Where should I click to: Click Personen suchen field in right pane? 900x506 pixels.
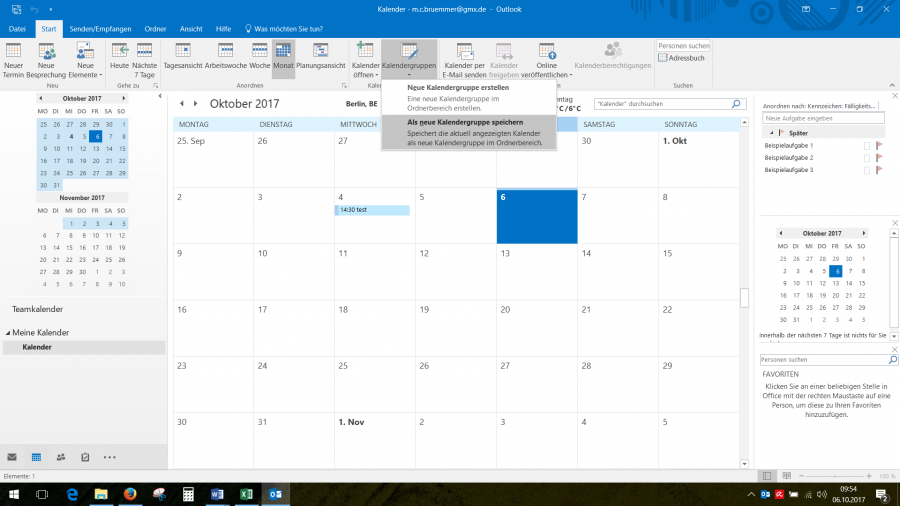(x=824, y=360)
